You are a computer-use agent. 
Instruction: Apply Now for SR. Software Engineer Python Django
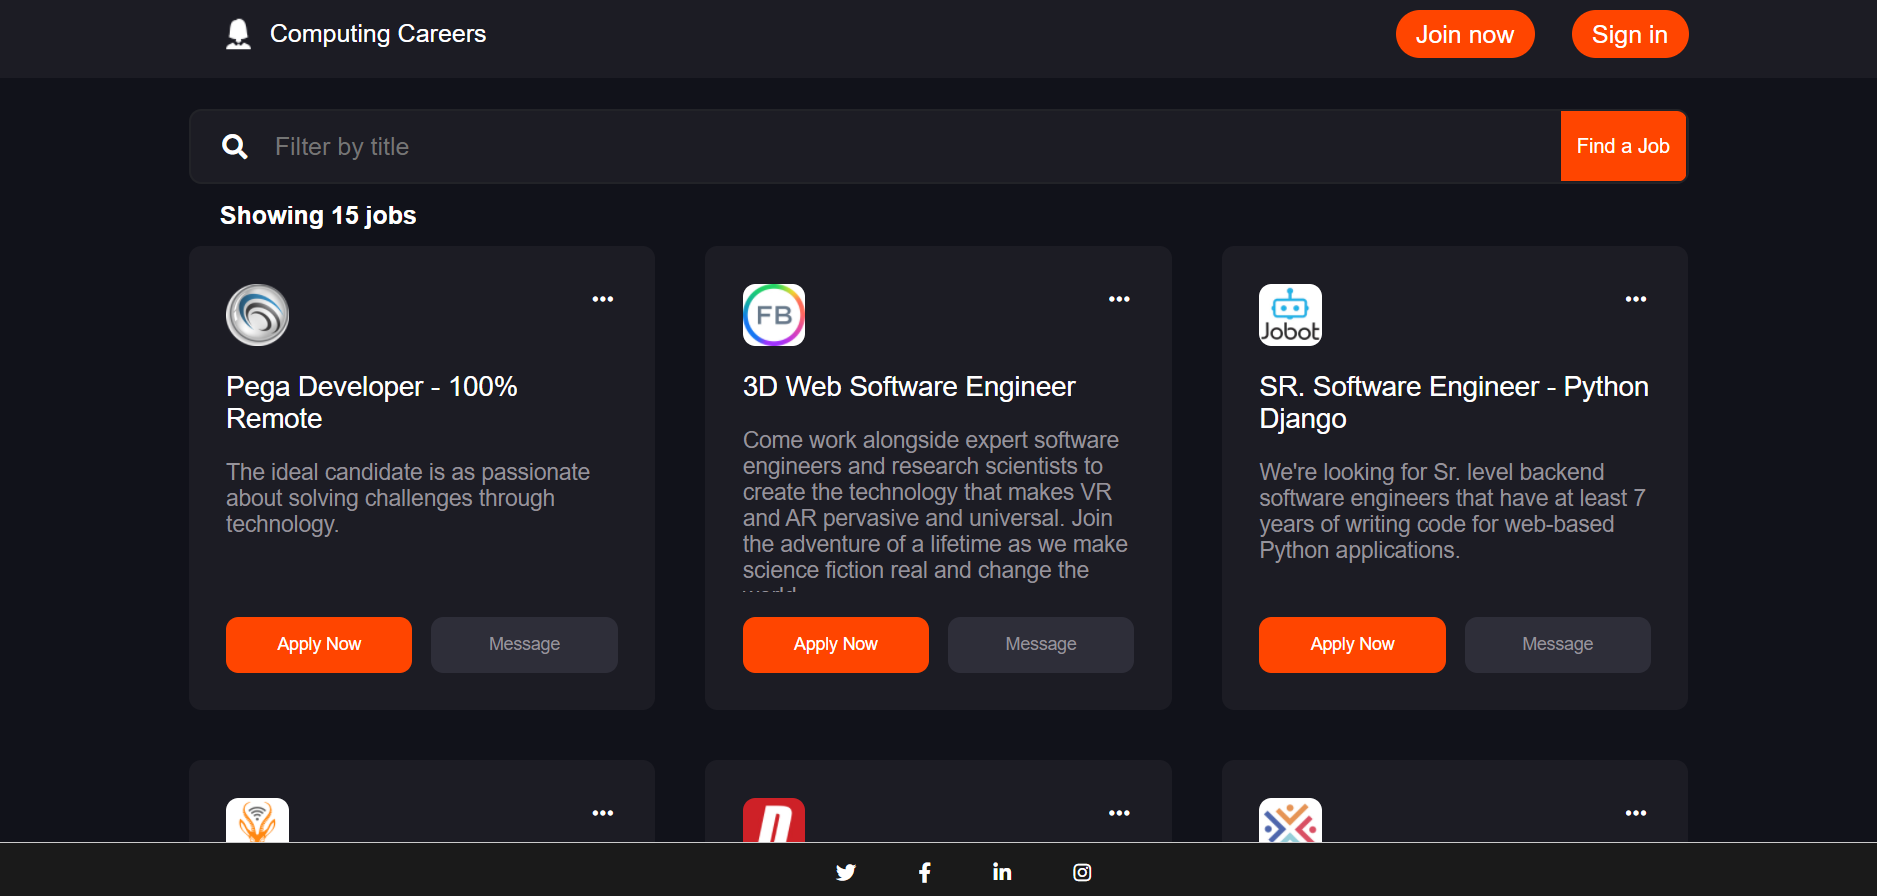(1352, 645)
